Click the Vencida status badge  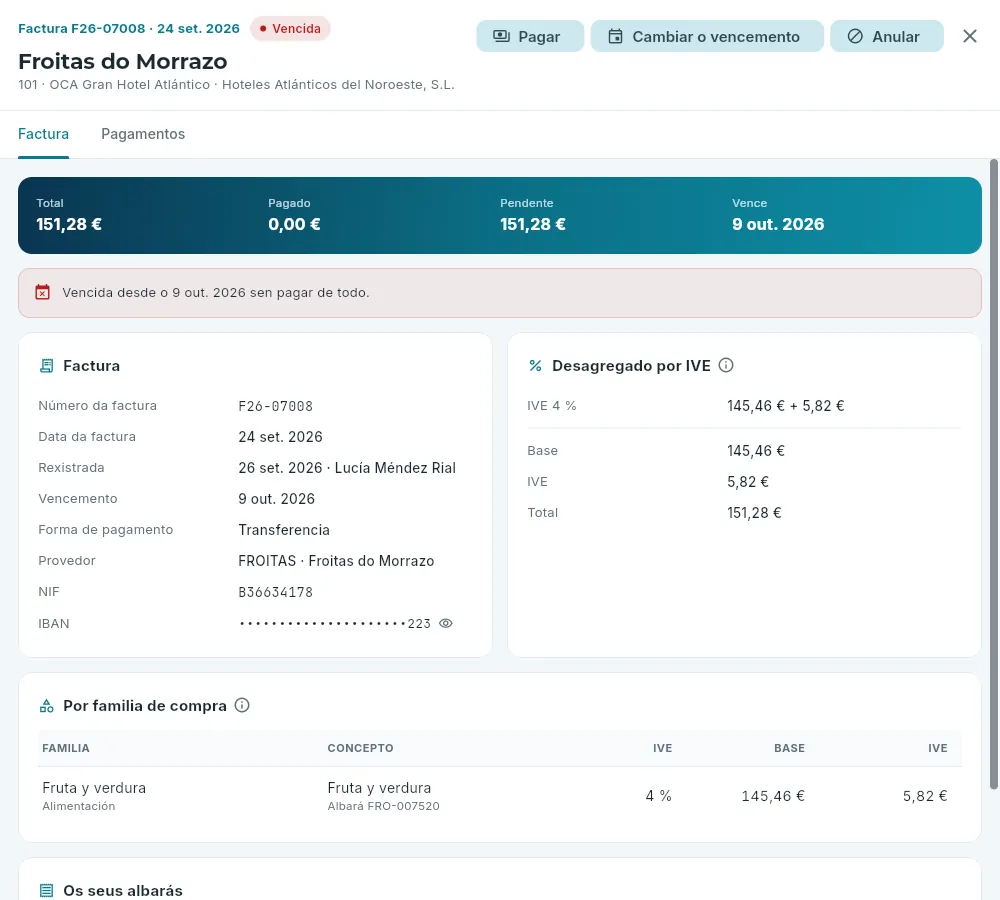tap(290, 29)
